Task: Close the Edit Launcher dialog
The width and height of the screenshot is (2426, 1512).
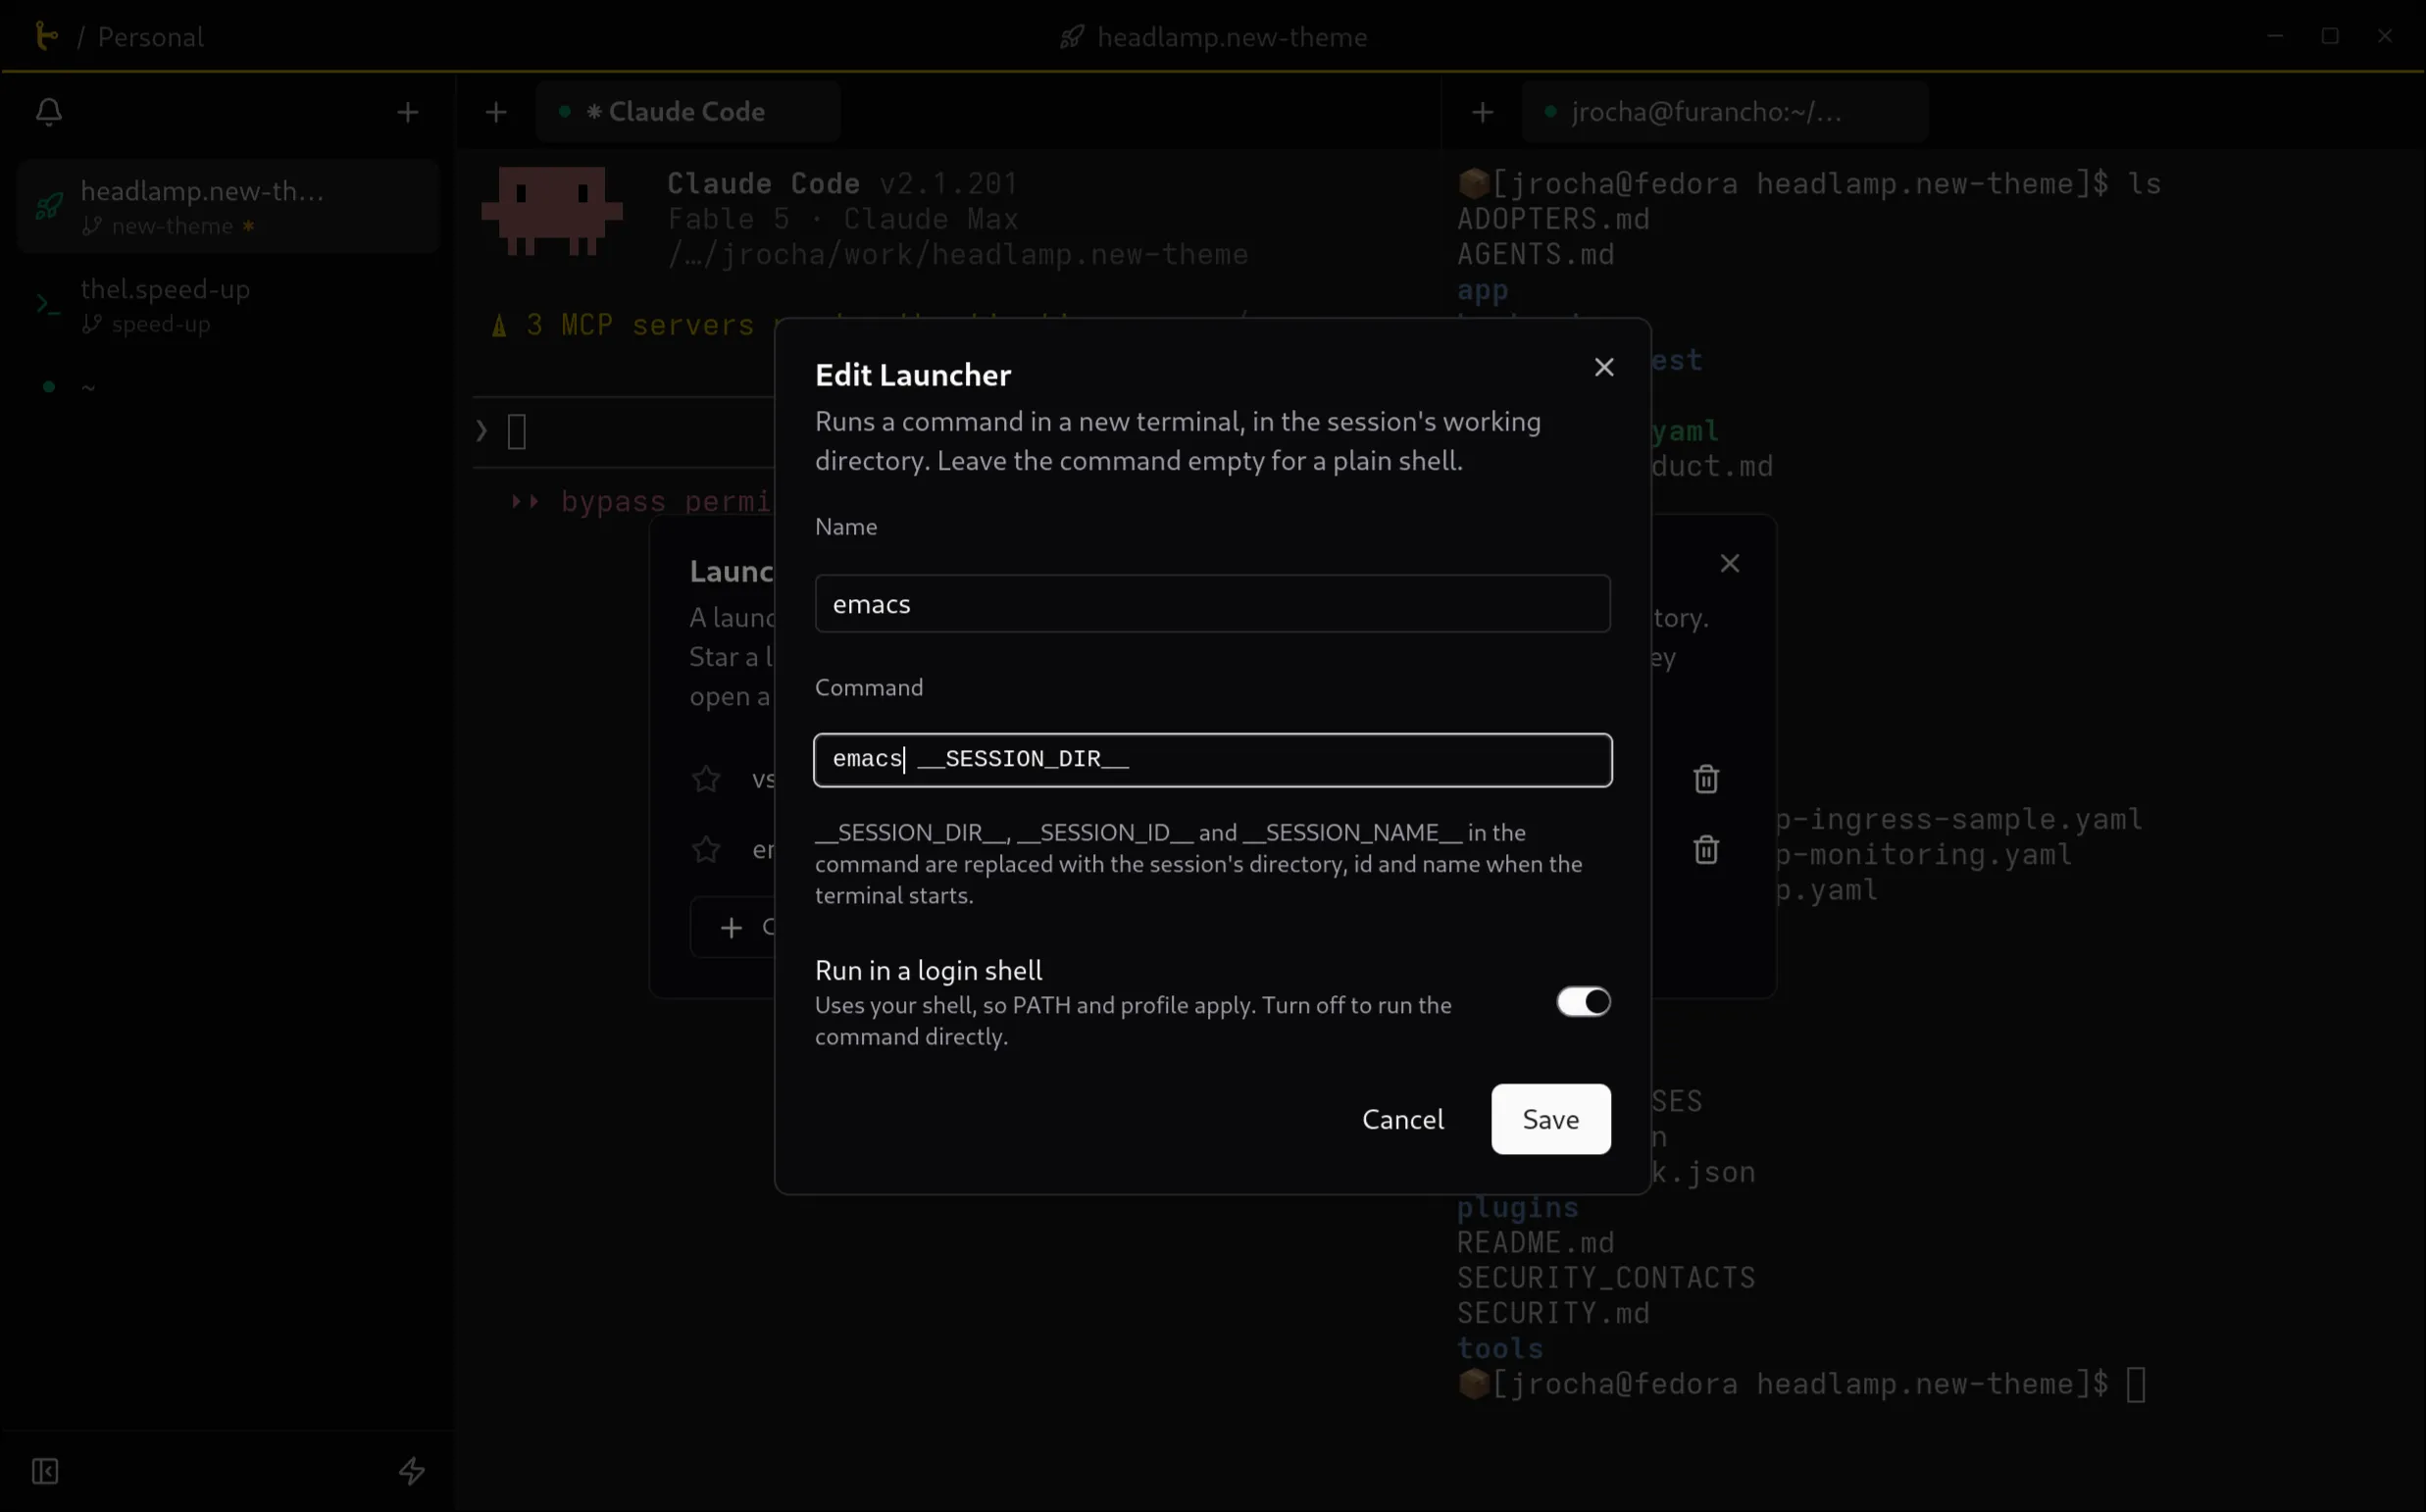Action: click(x=1603, y=367)
